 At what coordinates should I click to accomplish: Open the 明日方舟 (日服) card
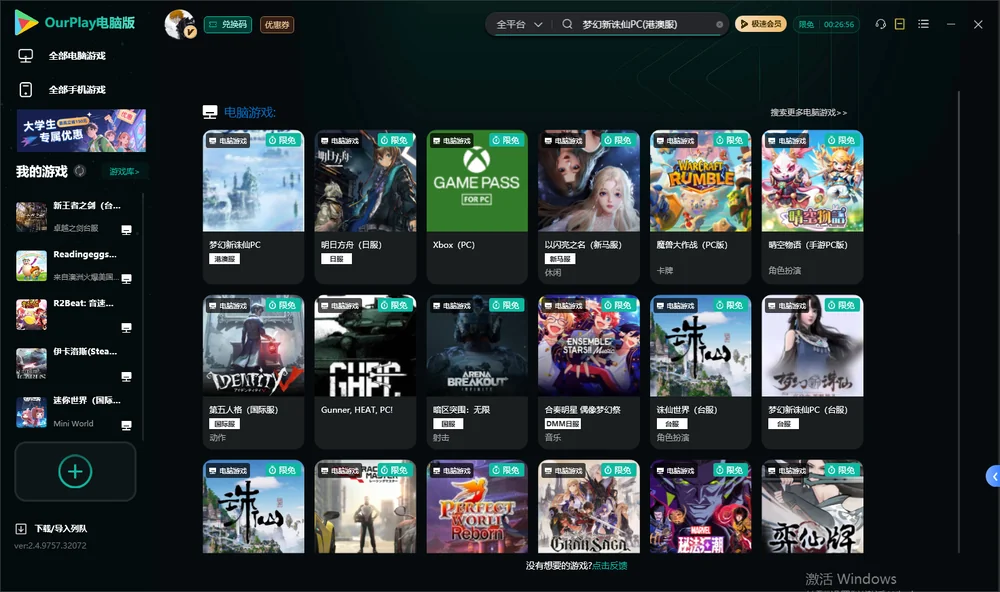tap(365, 207)
